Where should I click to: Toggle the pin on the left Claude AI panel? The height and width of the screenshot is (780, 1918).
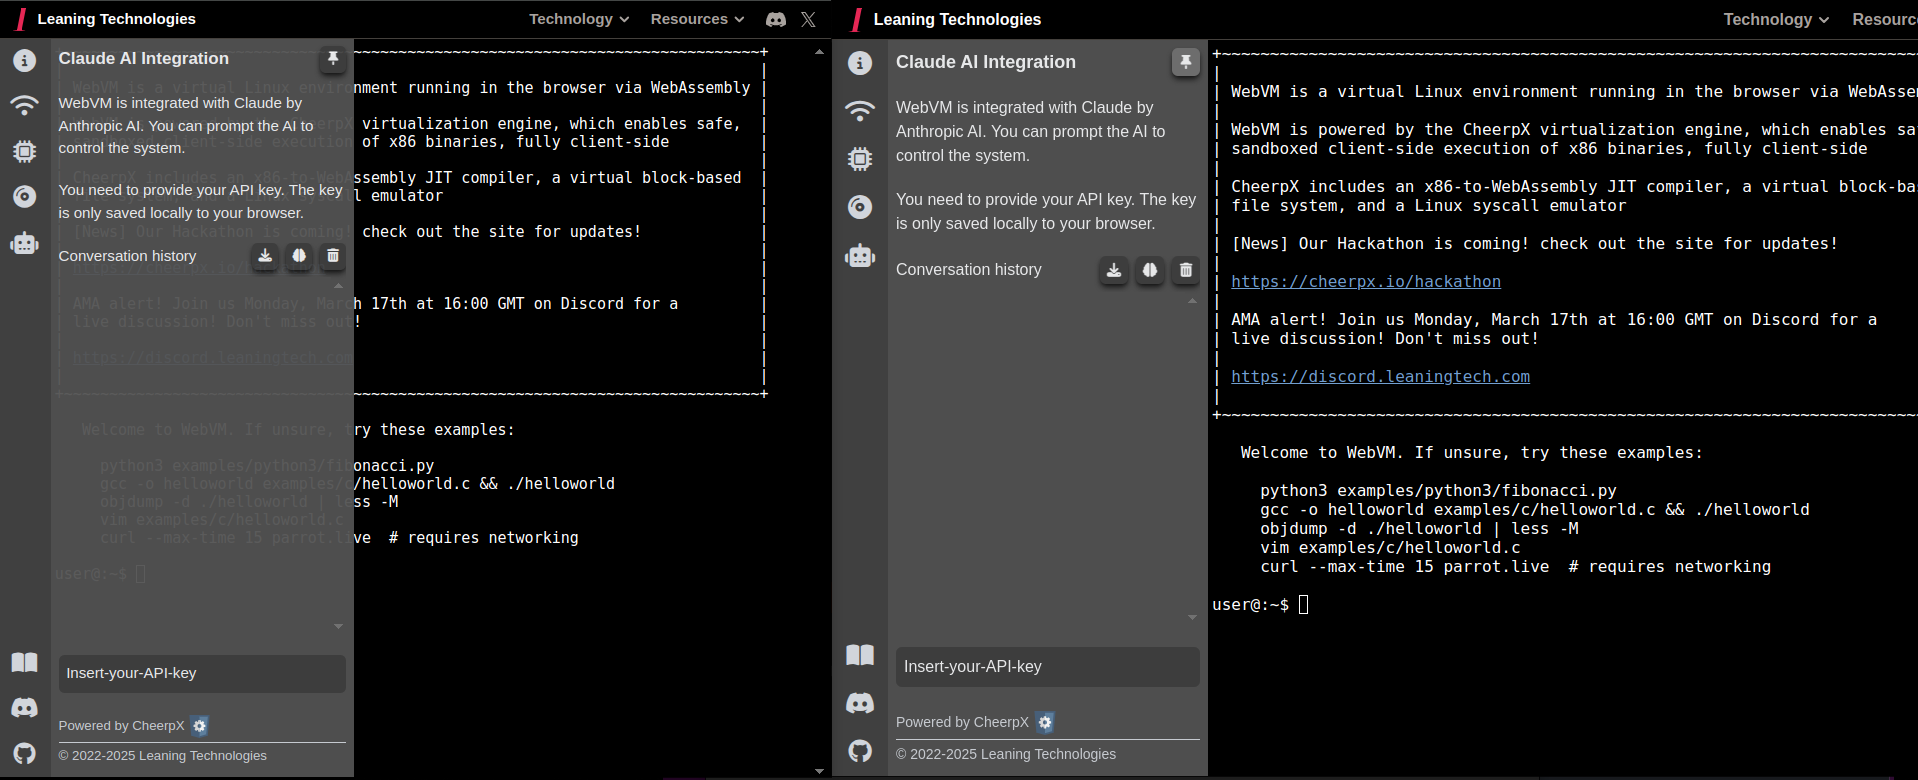tap(333, 59)
